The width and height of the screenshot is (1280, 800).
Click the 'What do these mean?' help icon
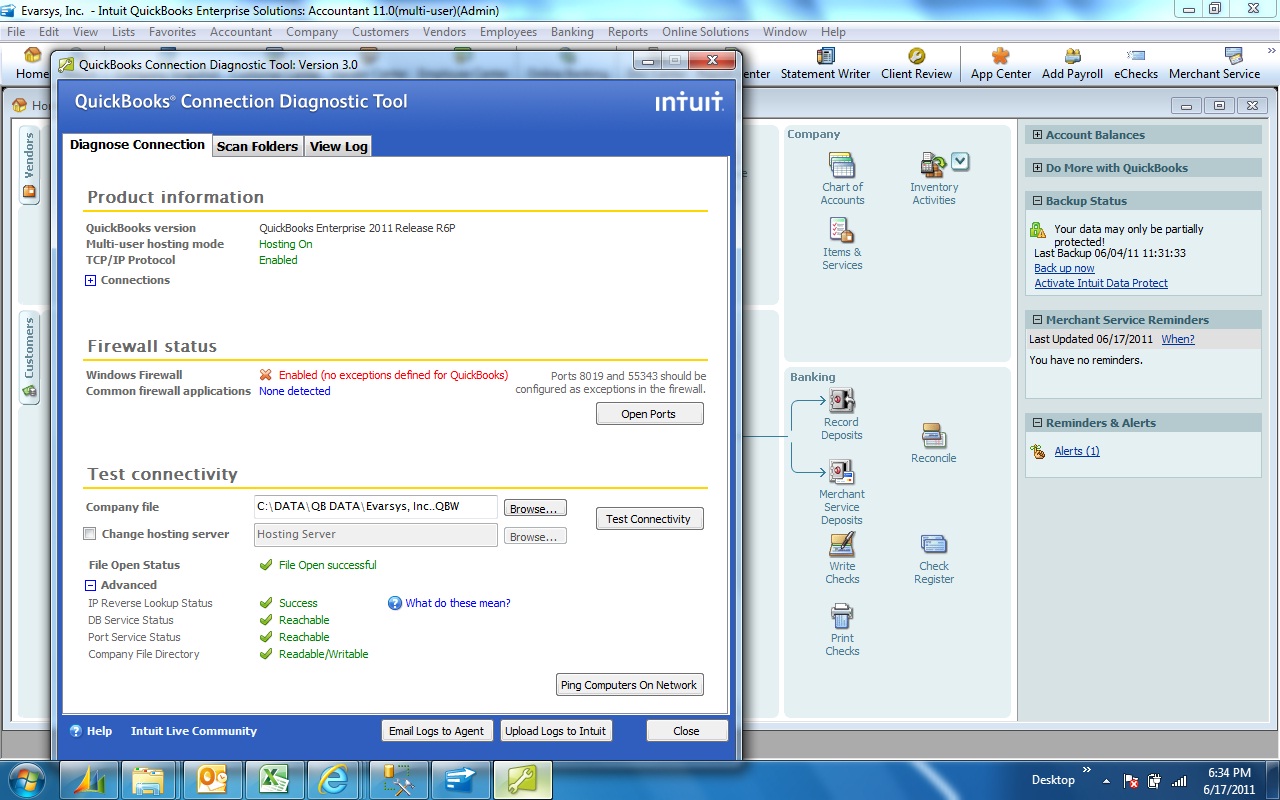point(395,603)
